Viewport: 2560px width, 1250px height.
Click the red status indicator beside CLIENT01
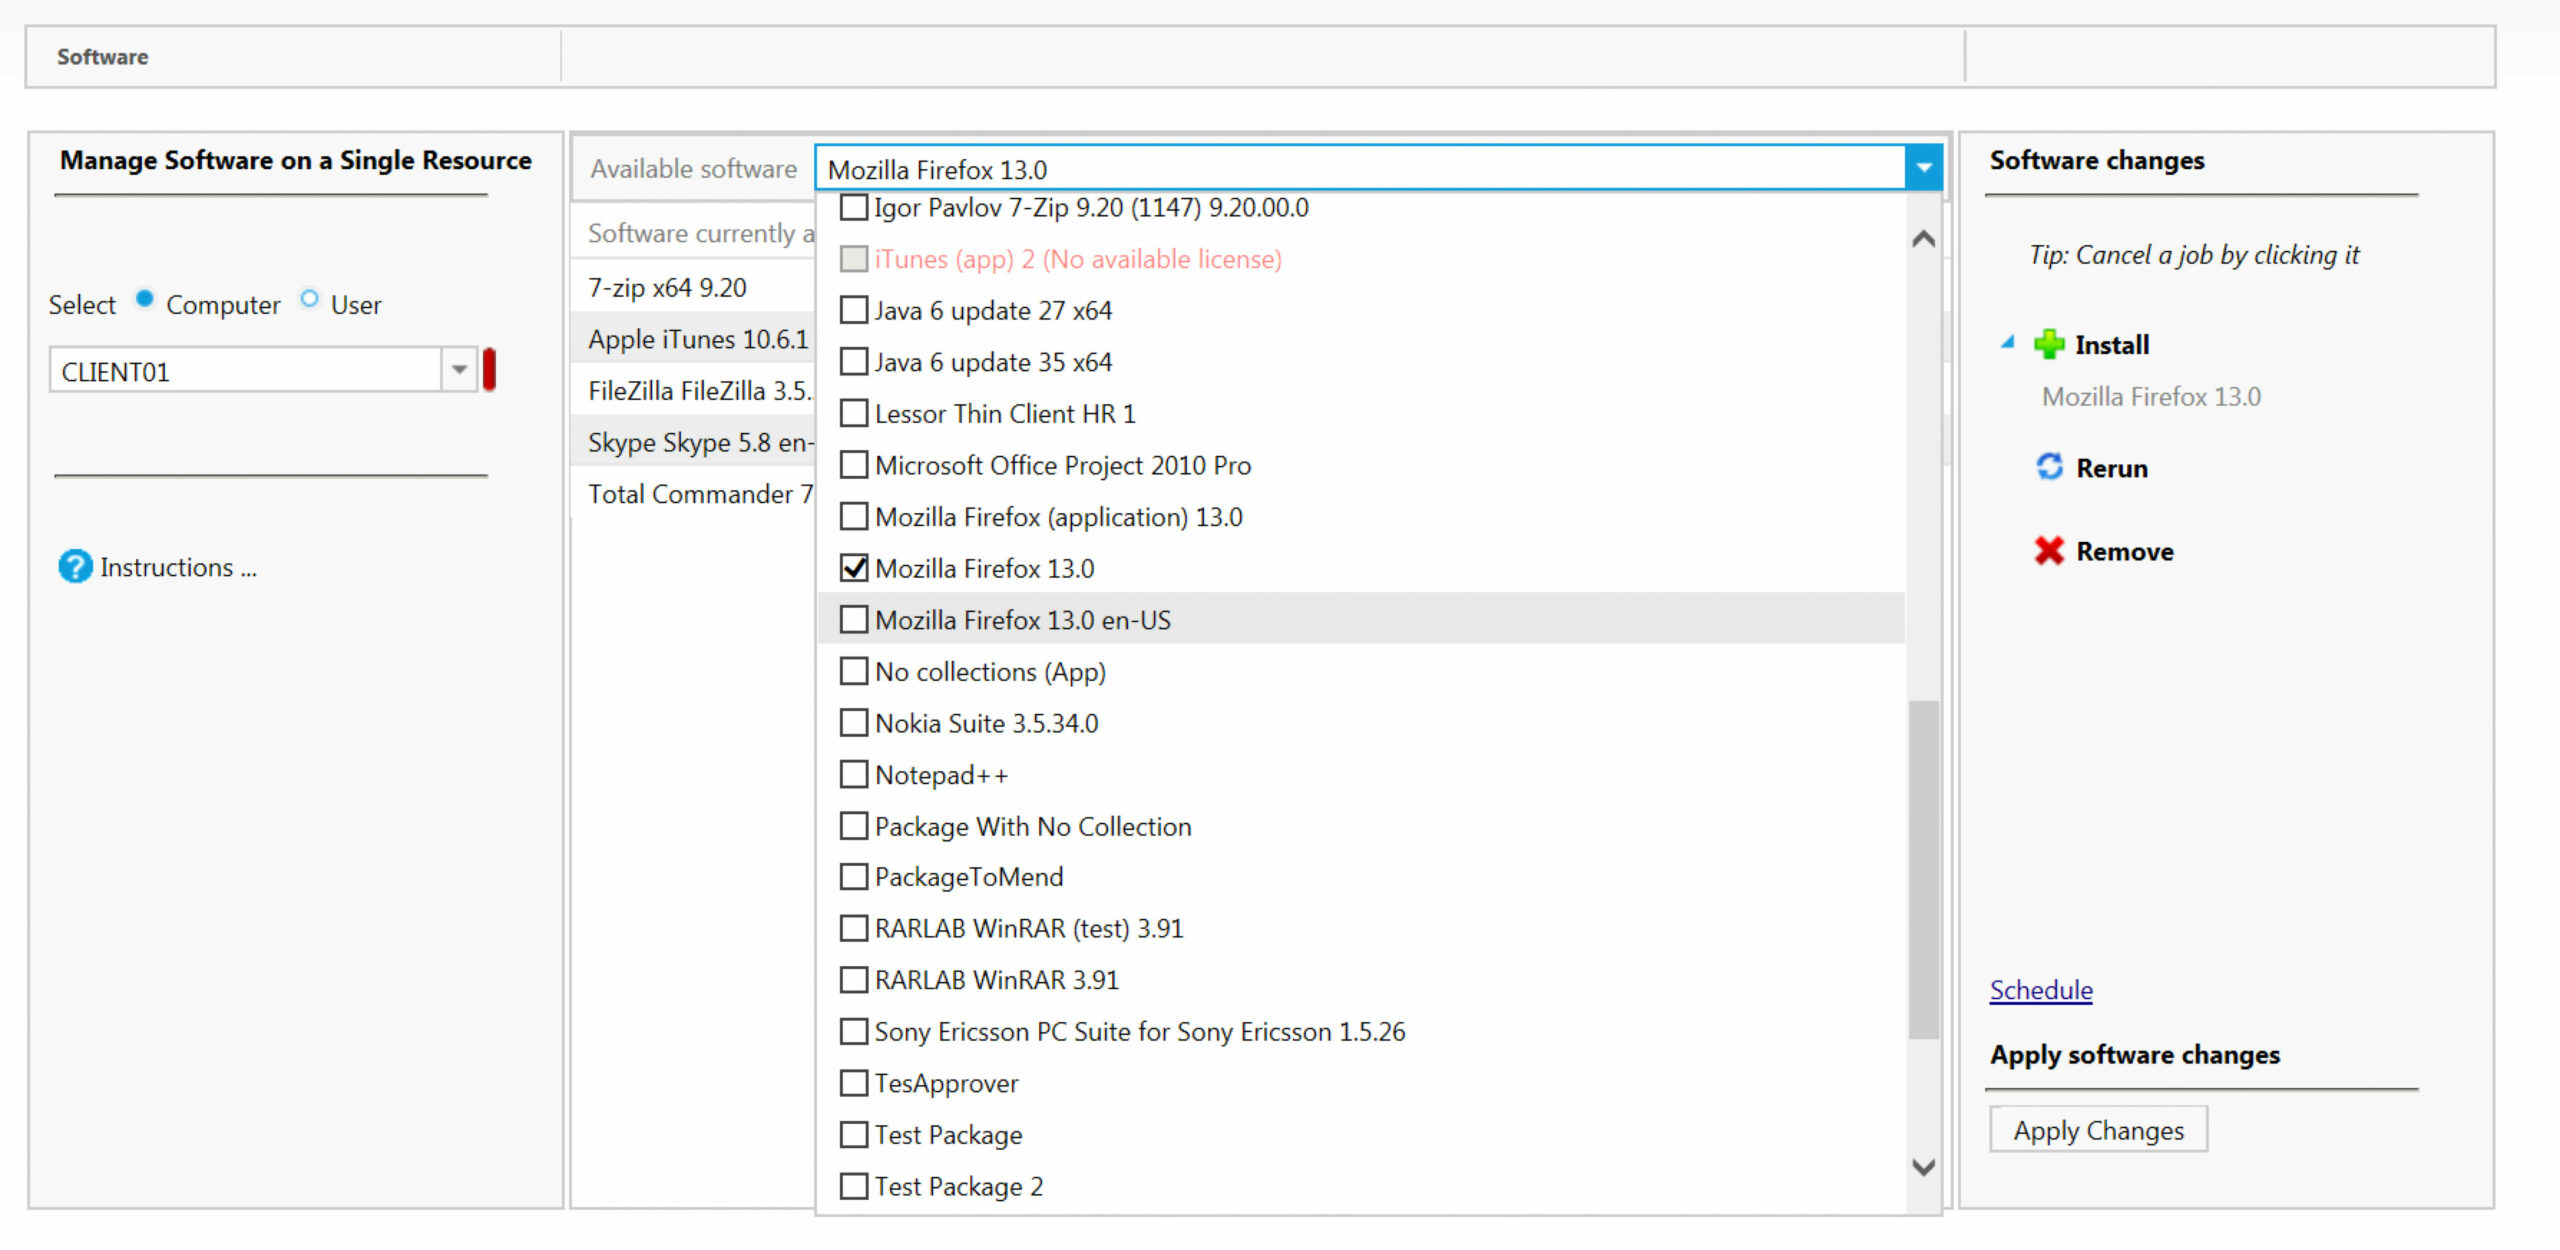pos(489,370)
